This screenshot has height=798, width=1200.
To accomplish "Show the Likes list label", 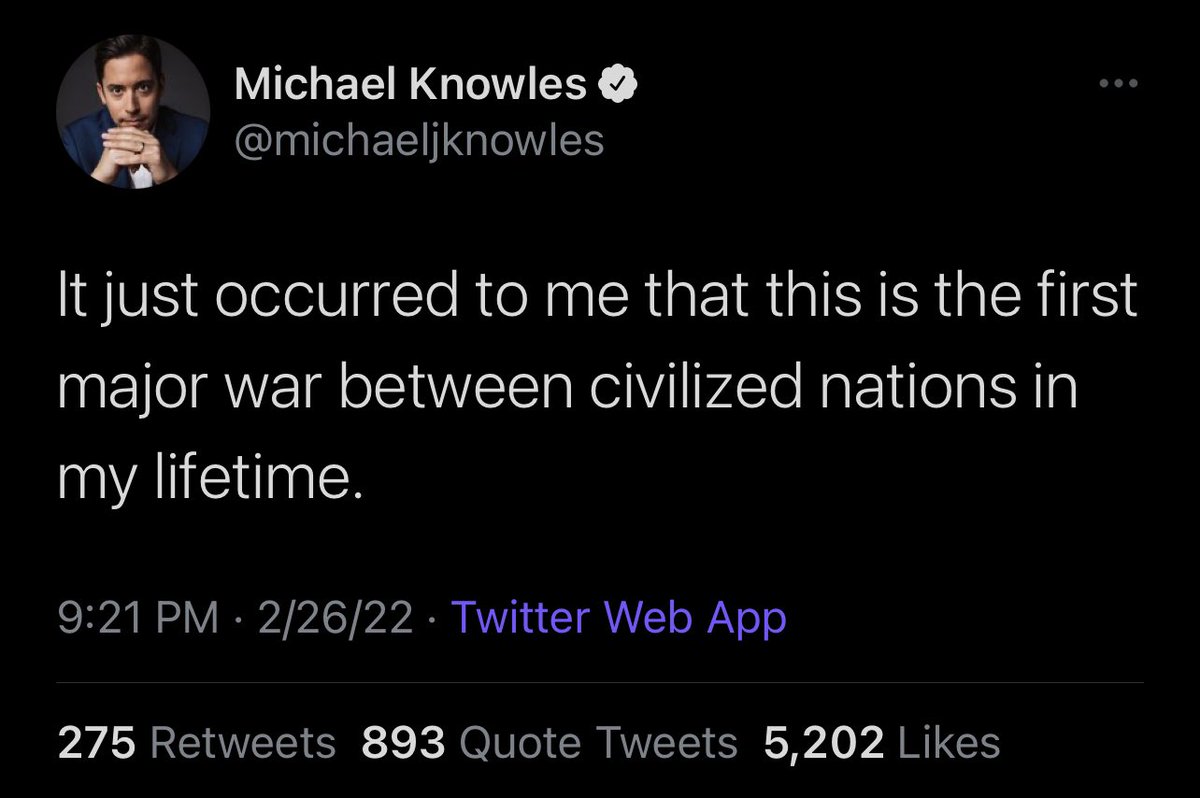I will pyautogui.click(x=950, y=742).
